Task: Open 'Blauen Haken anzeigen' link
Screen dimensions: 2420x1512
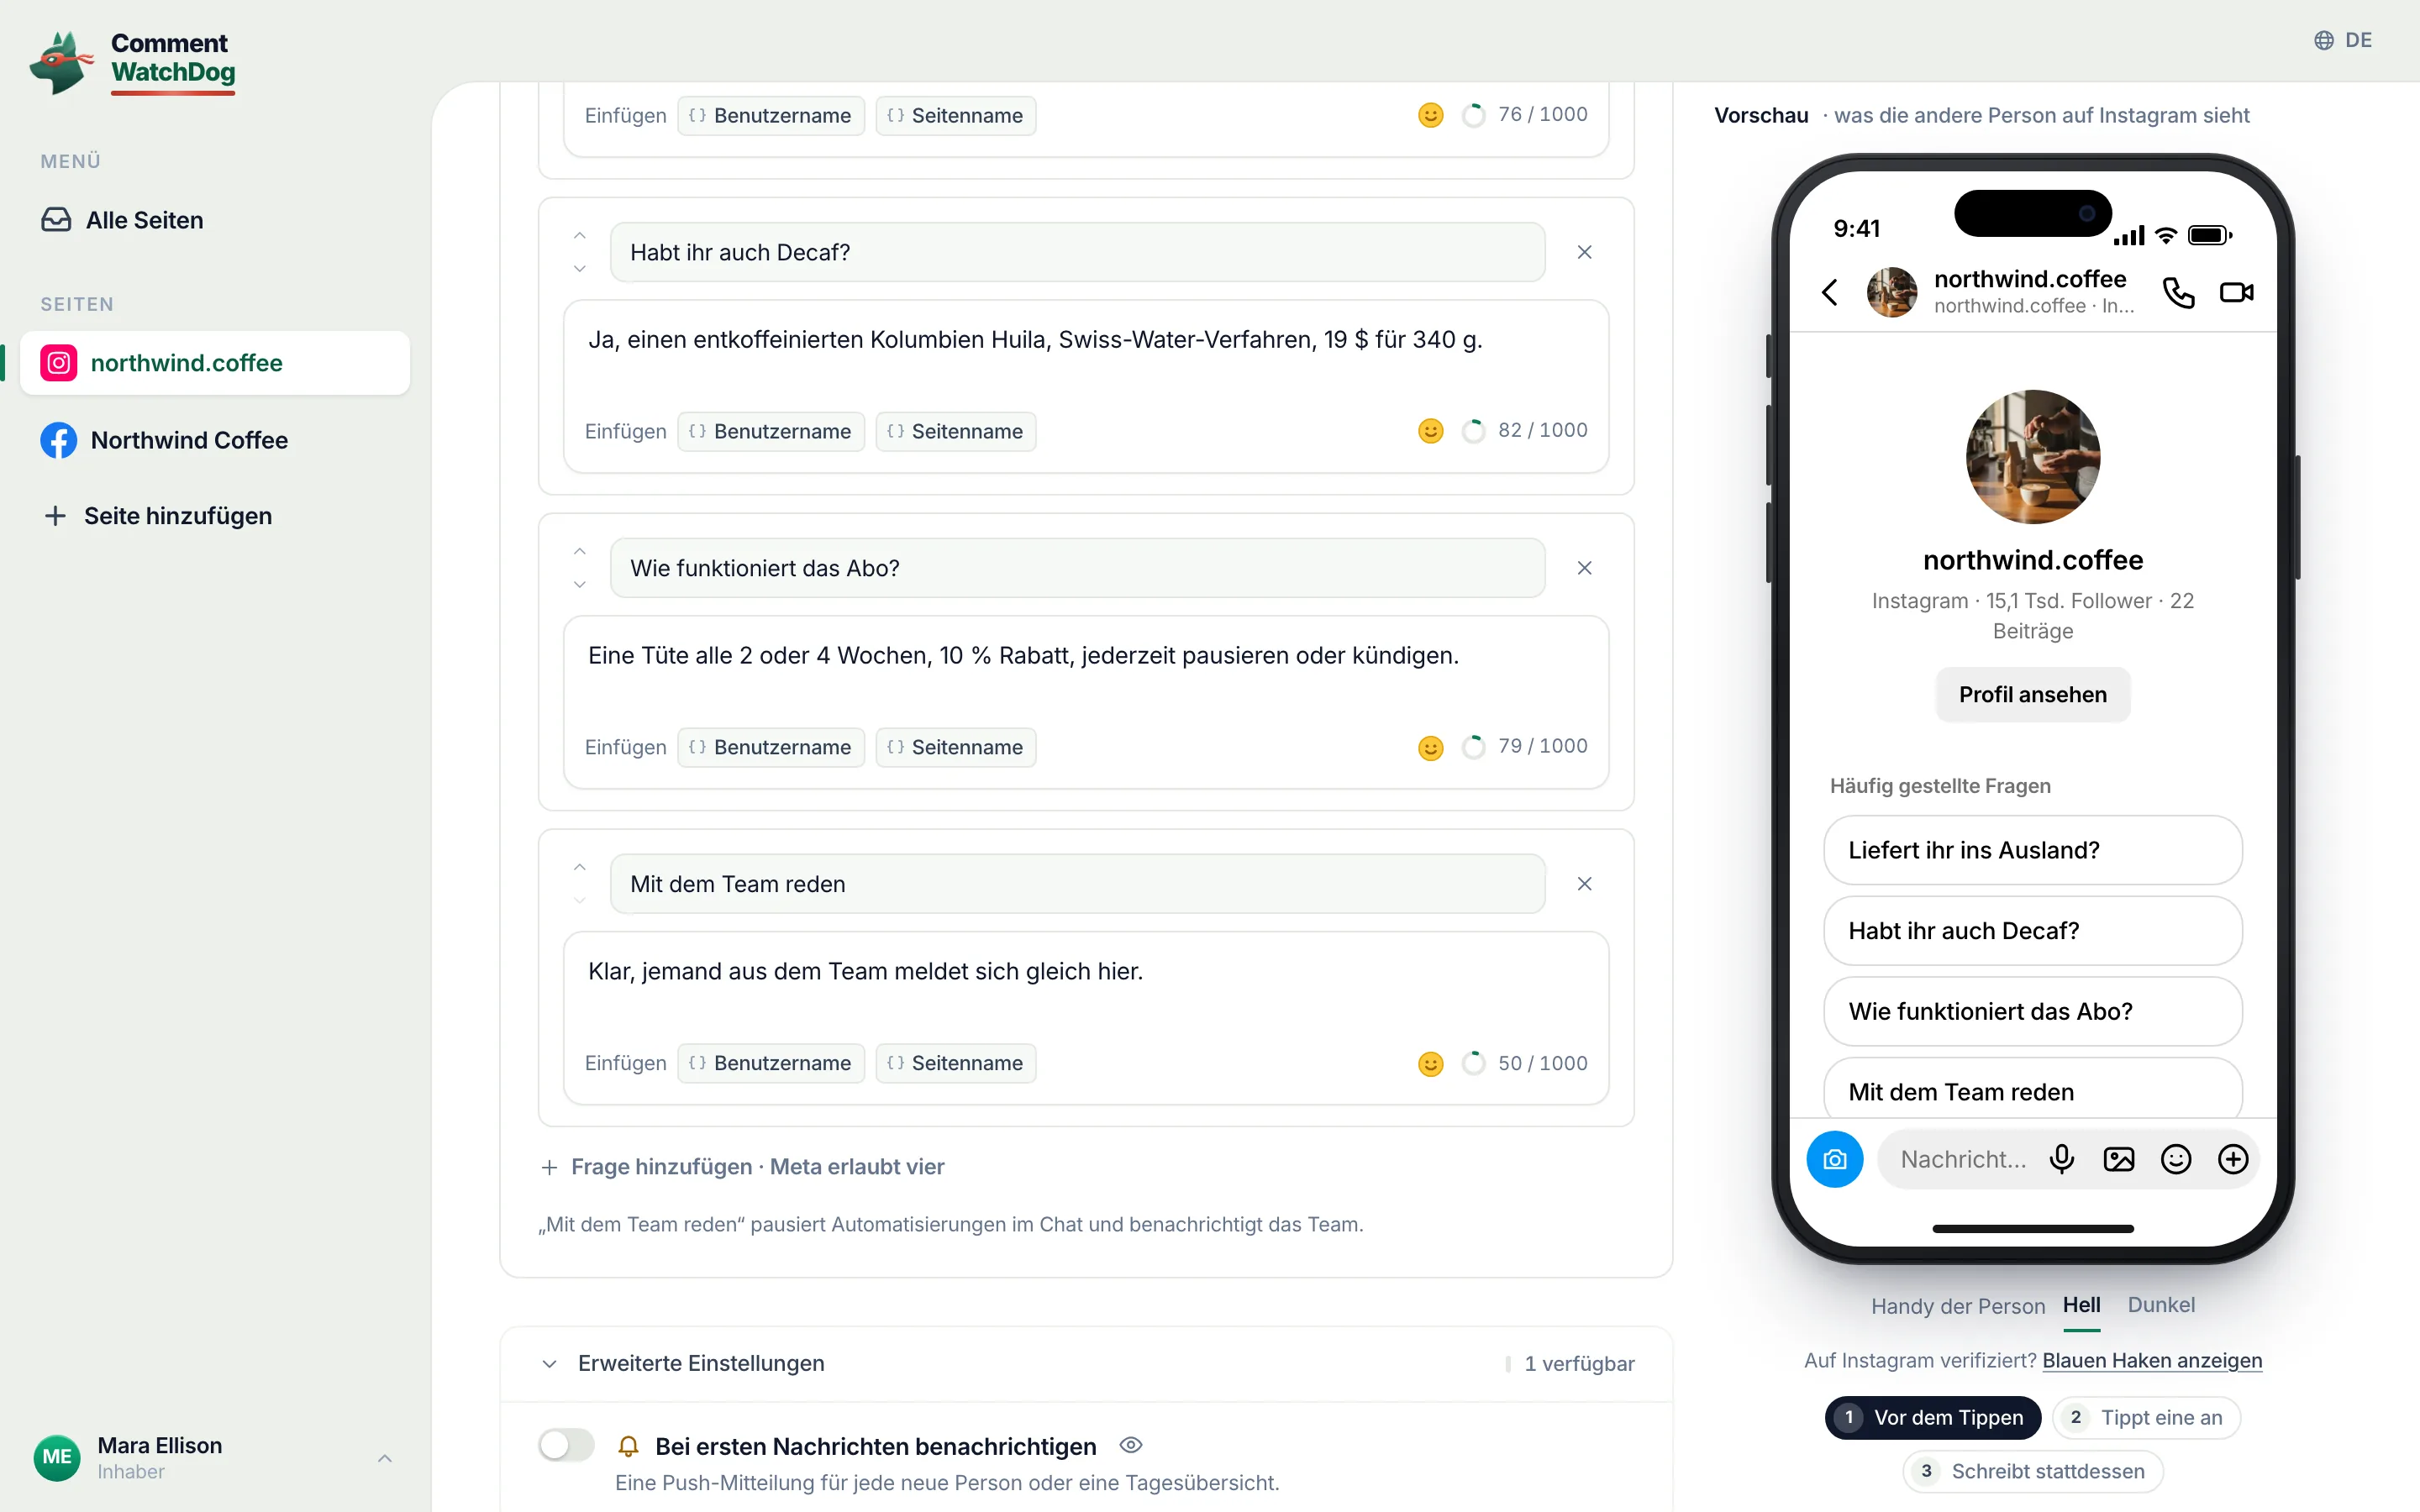Action: click(x=2152, y=1360)
